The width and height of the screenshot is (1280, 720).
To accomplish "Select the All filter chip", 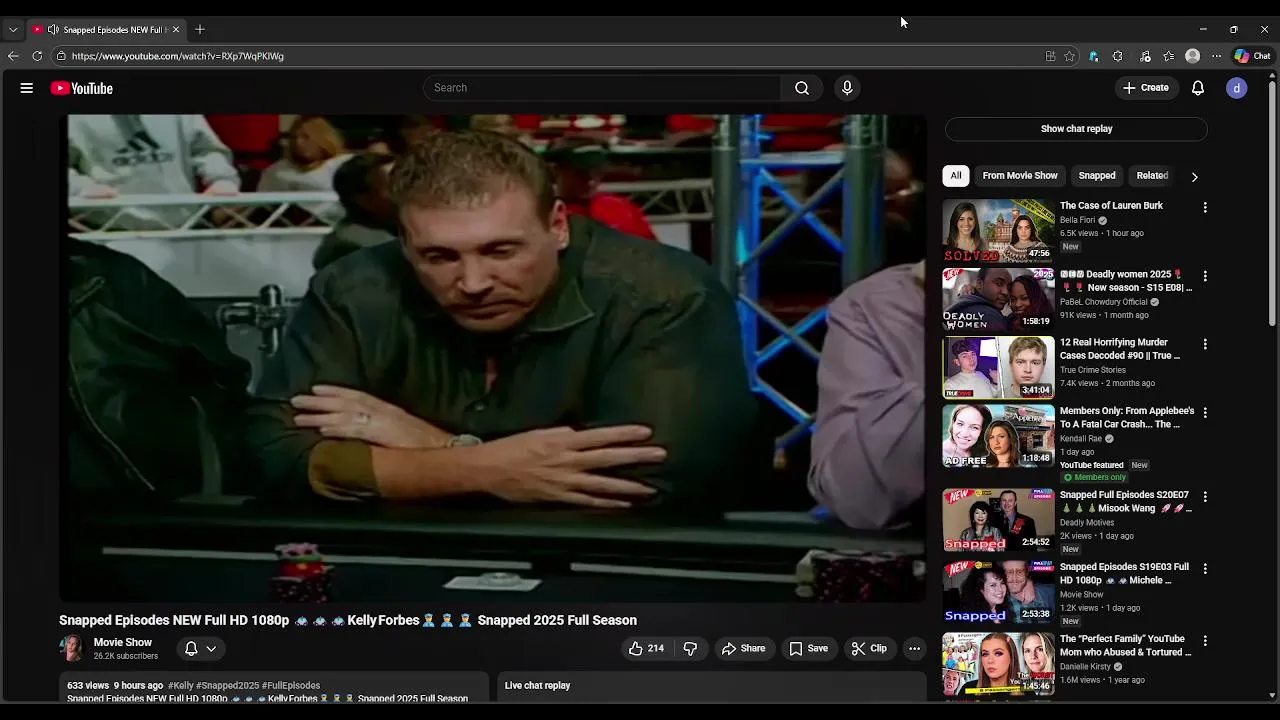I will click(x=956, y=176).
